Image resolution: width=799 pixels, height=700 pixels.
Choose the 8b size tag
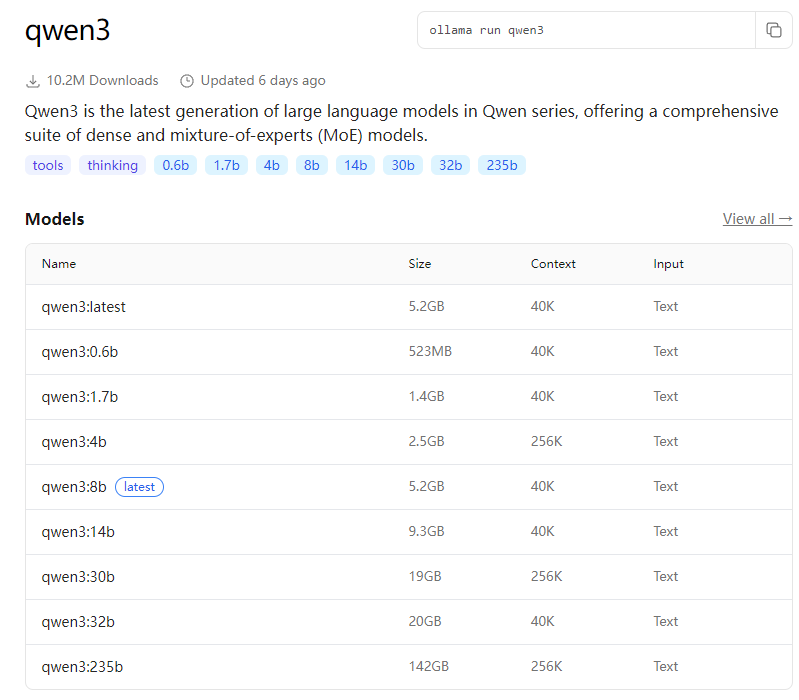(312, 165)
